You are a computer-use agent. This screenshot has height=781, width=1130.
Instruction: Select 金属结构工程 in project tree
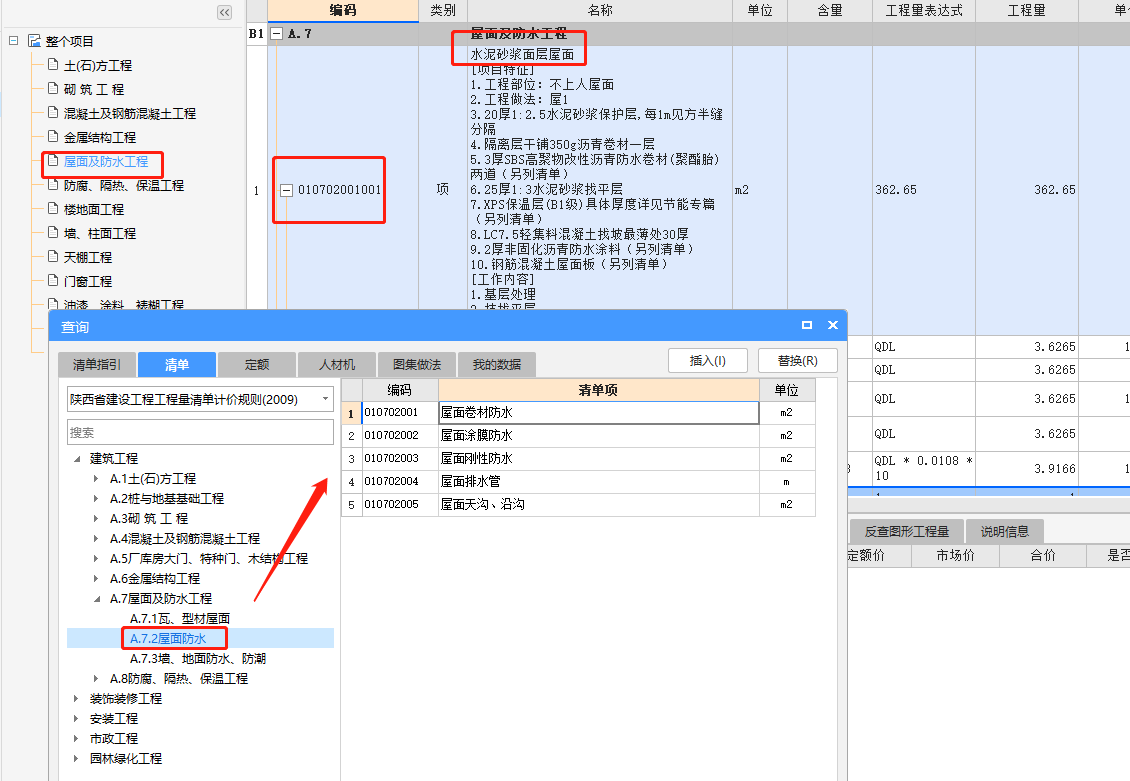coord(99,138)
